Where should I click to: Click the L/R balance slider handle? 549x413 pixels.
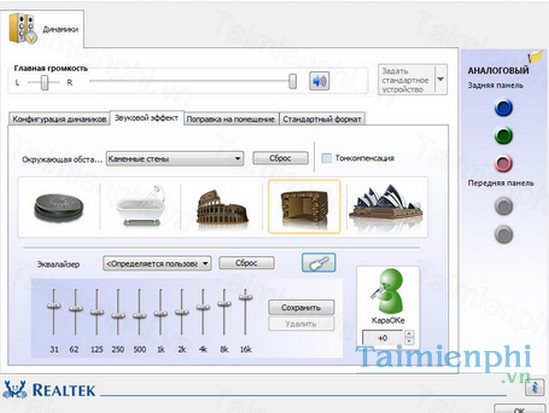[x=44, y=83]
